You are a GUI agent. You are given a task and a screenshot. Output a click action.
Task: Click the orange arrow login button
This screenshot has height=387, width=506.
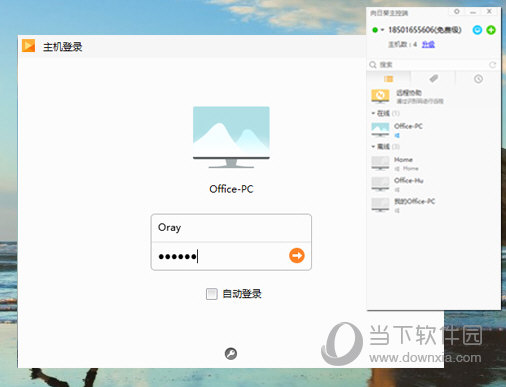click(x=297, y=256)
